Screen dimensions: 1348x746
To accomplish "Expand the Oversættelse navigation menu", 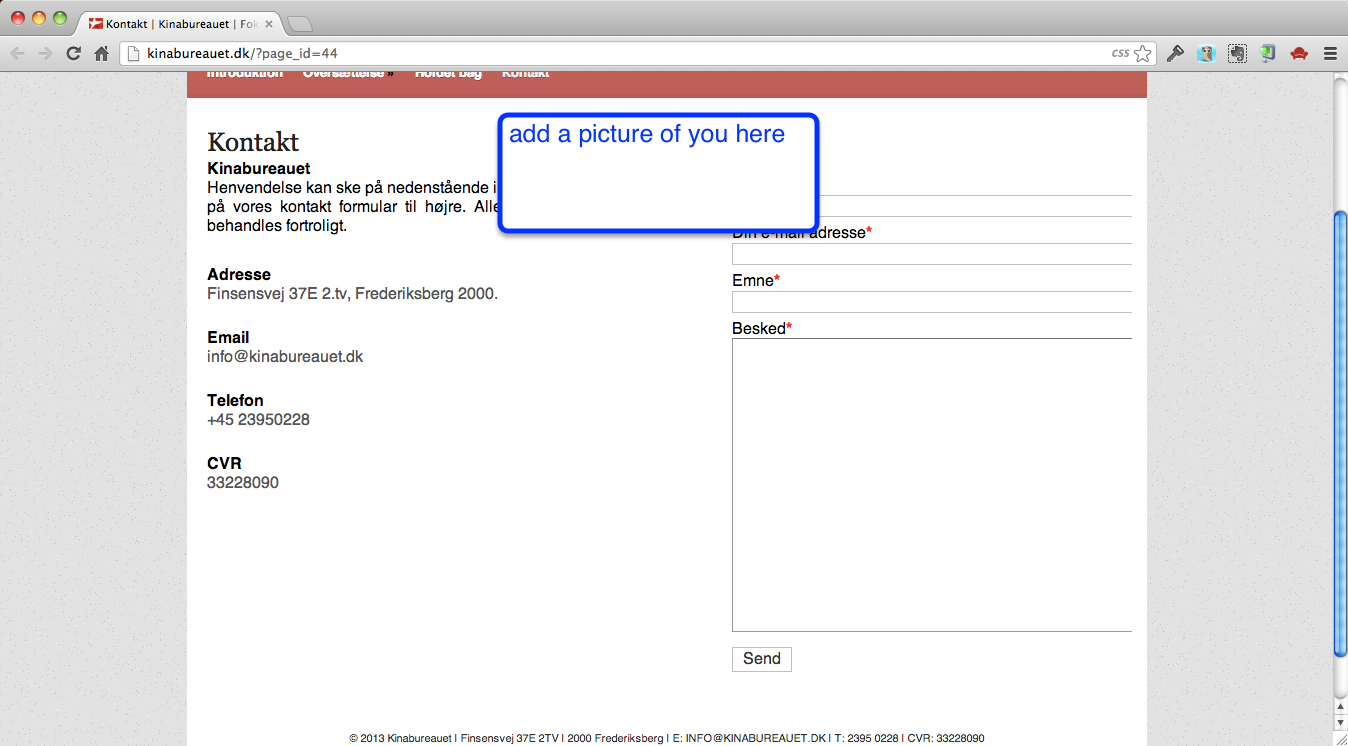I will pos(346,73).
